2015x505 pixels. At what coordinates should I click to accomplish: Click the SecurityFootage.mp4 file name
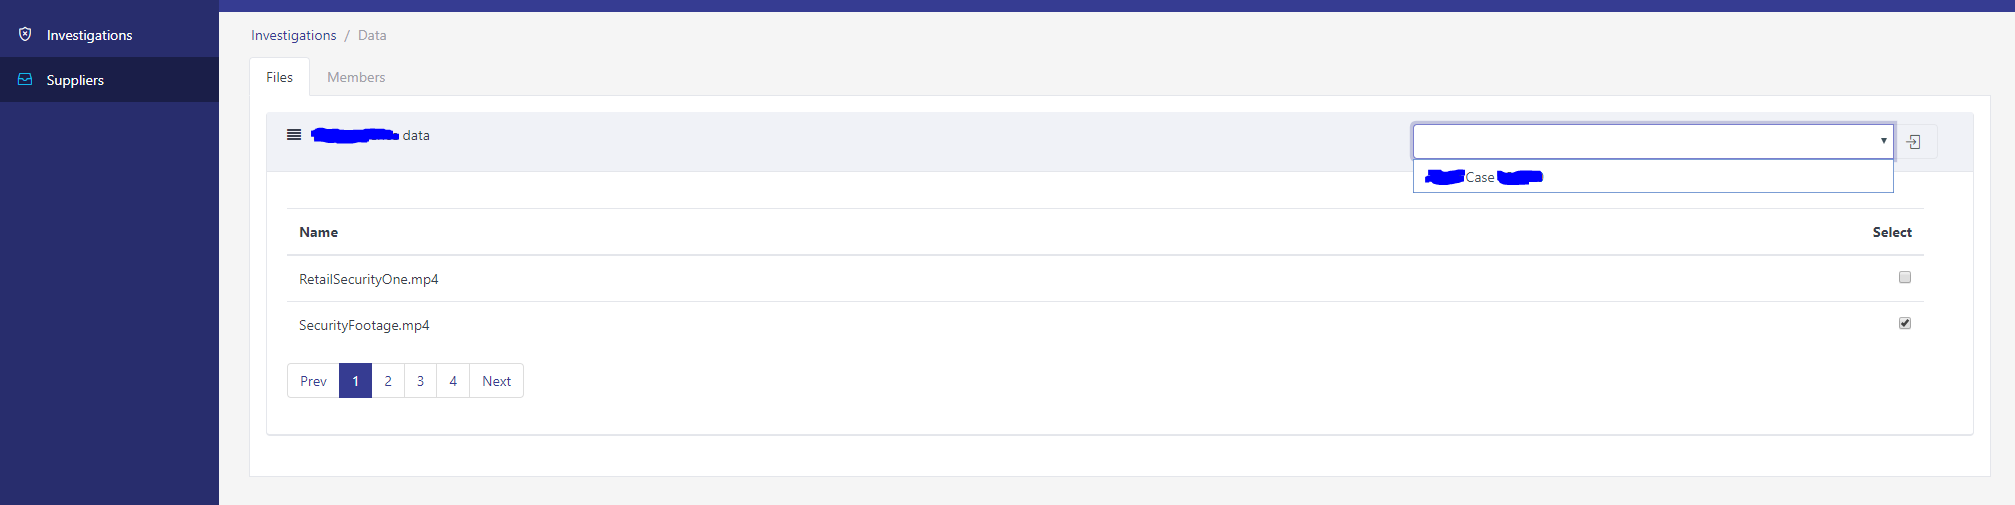364,325
